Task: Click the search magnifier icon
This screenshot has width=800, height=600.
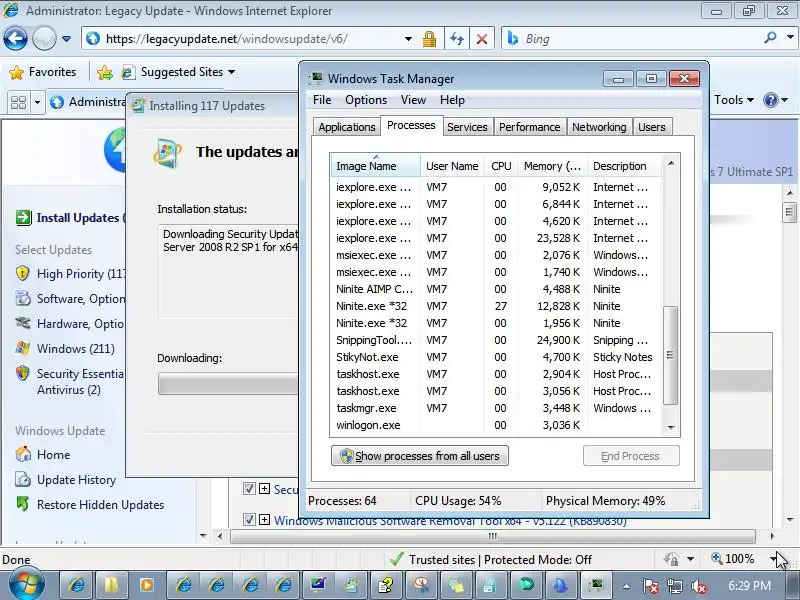Action: (770, 38)
